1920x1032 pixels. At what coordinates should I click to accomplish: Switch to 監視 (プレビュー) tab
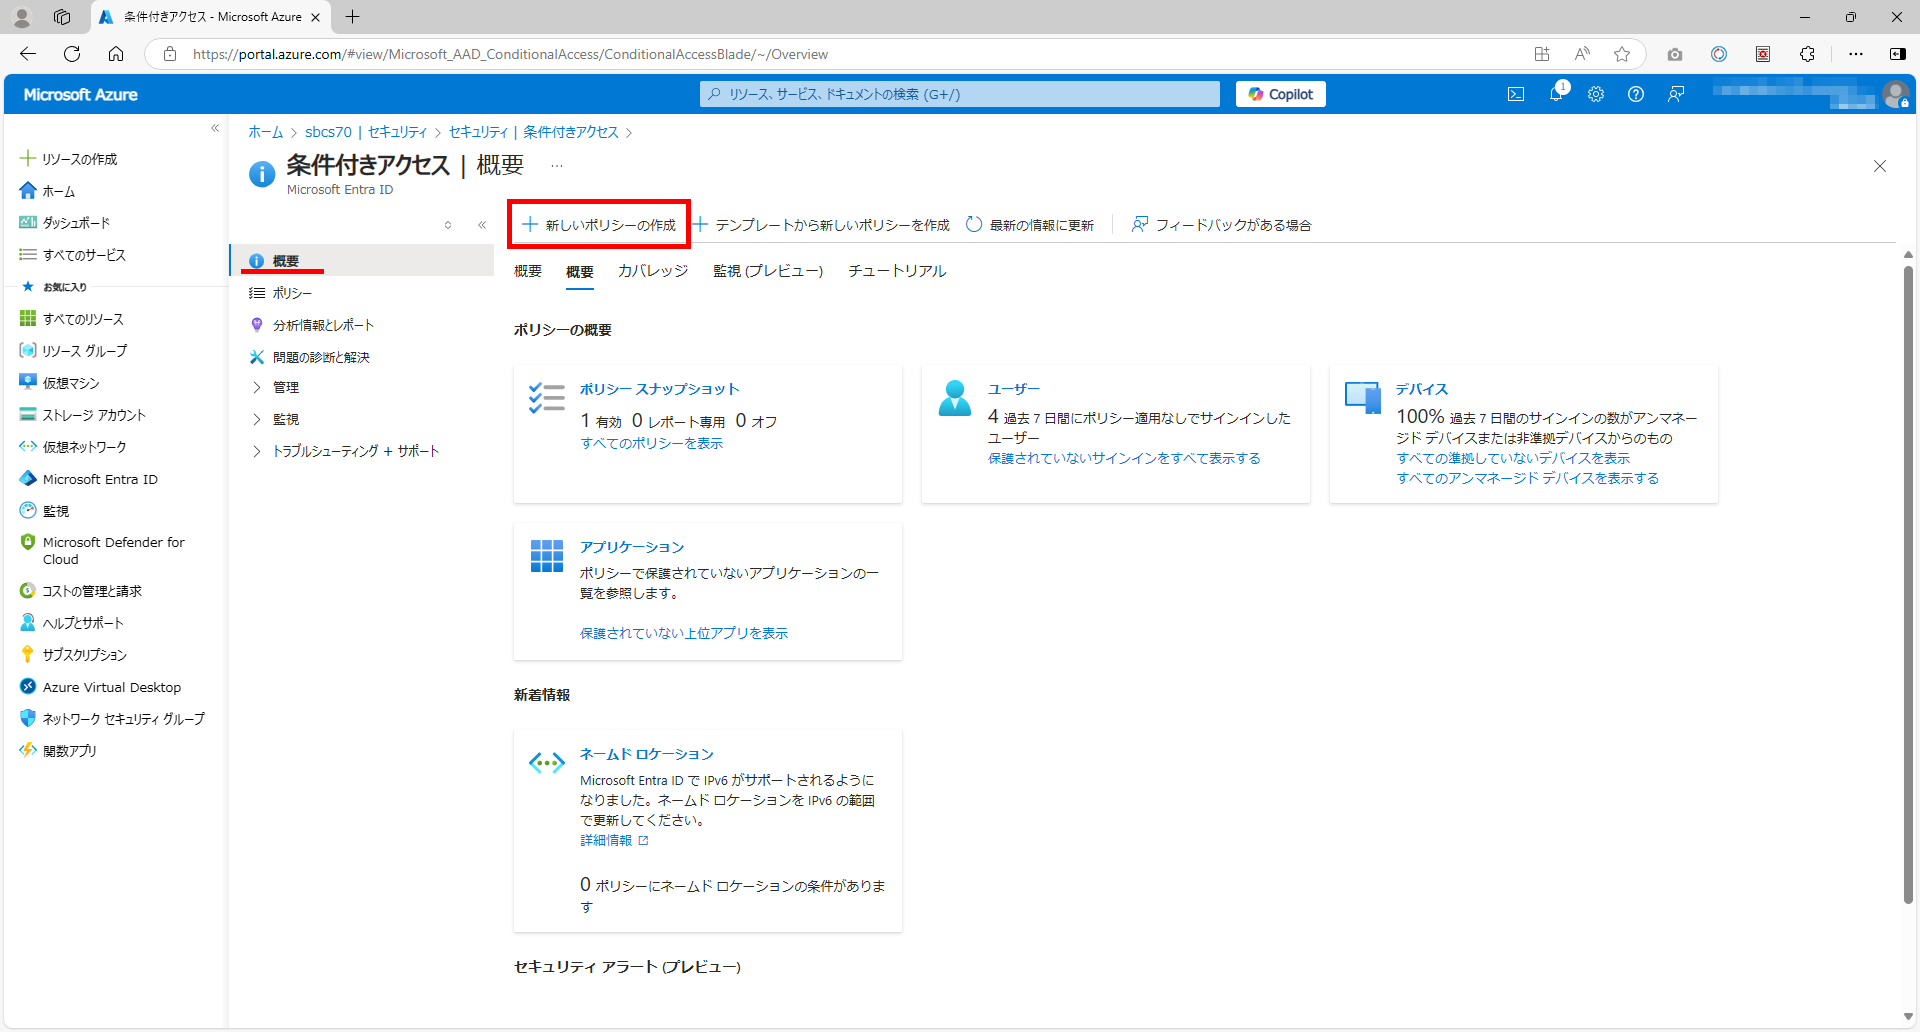coord(768,271)
